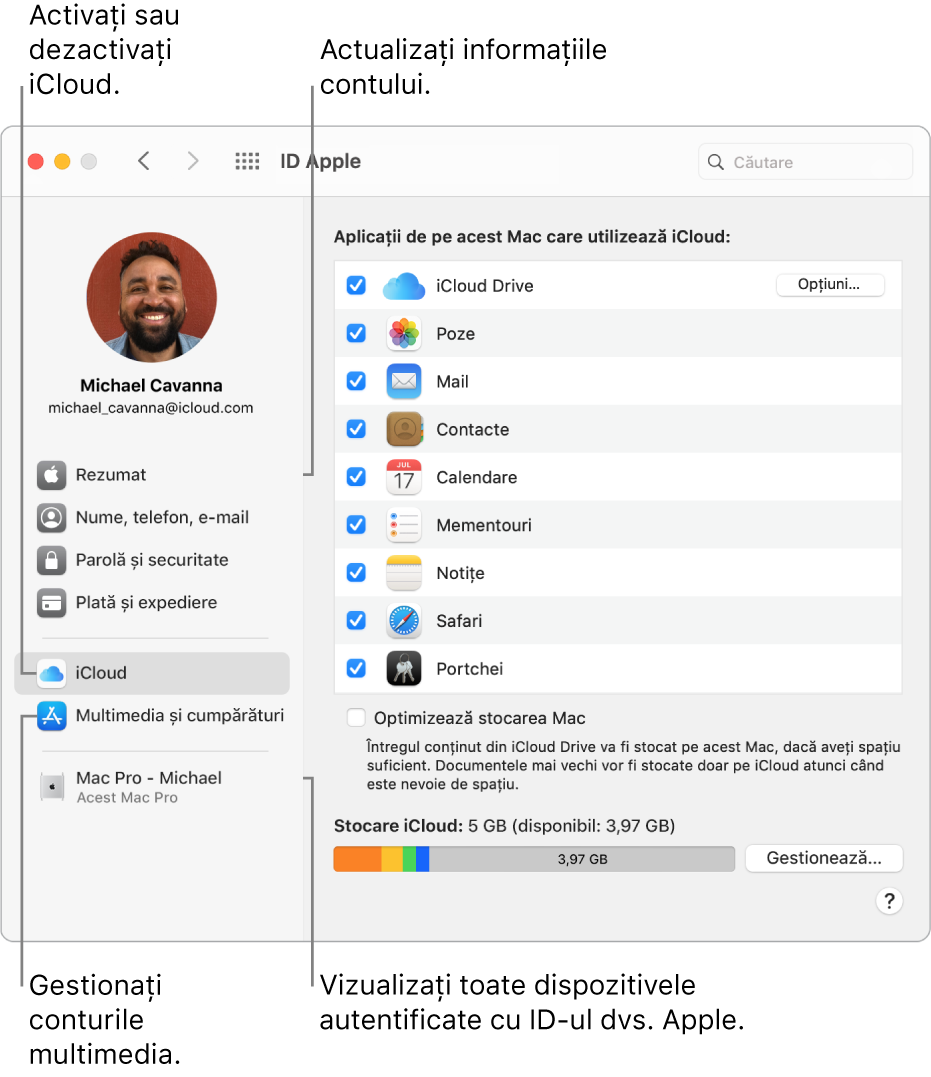The image size is (931, 1077).
Task: Click the App Store icon beside Multimedia și cumpărături
Action: click(x=52, y=716)
